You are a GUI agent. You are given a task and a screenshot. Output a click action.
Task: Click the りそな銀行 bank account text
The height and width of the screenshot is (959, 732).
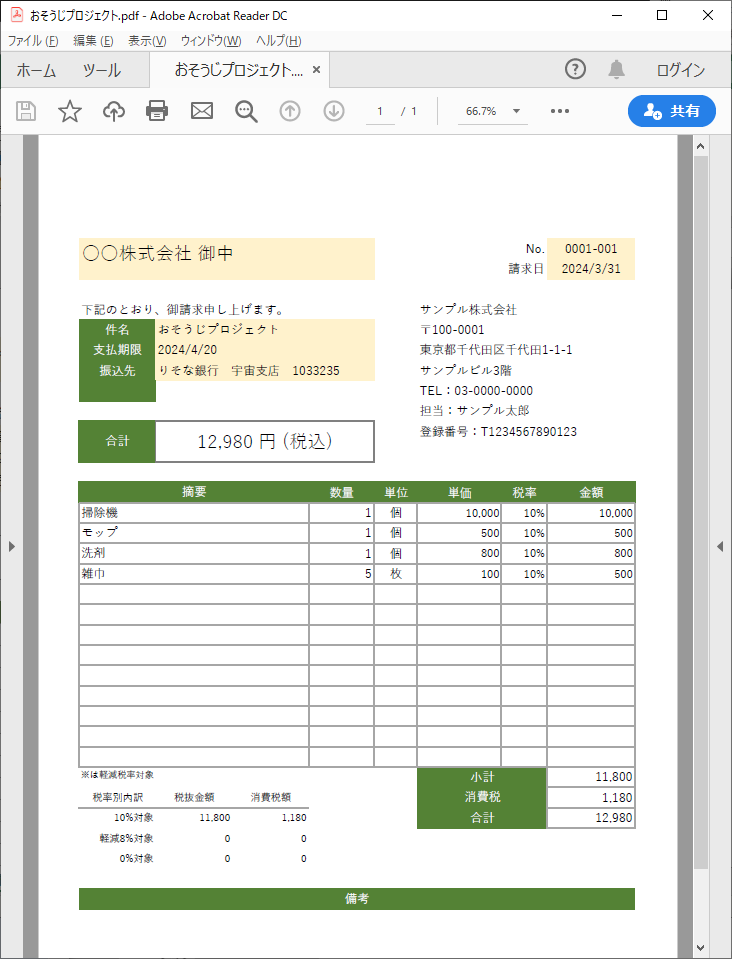[x=249, y=371]
